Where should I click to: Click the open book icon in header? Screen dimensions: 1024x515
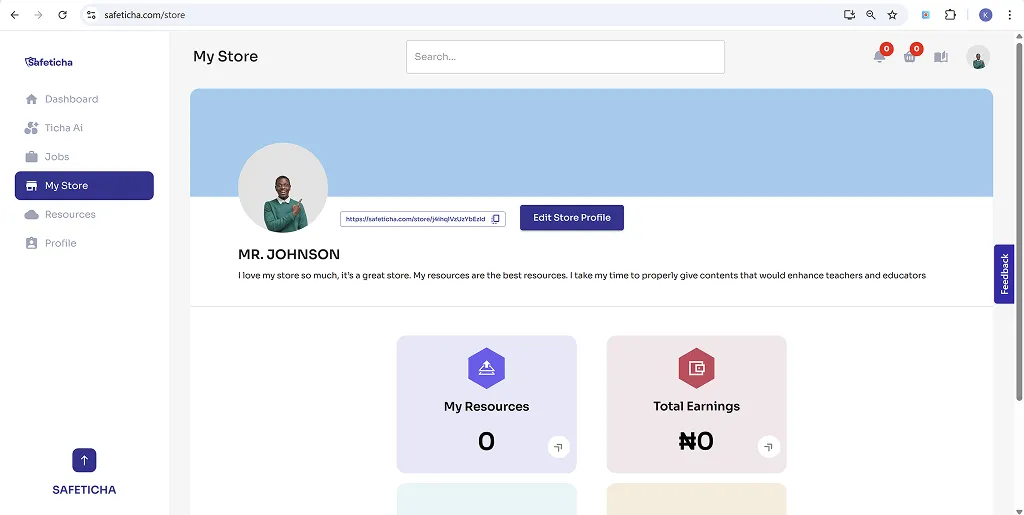tap(940, 57)
